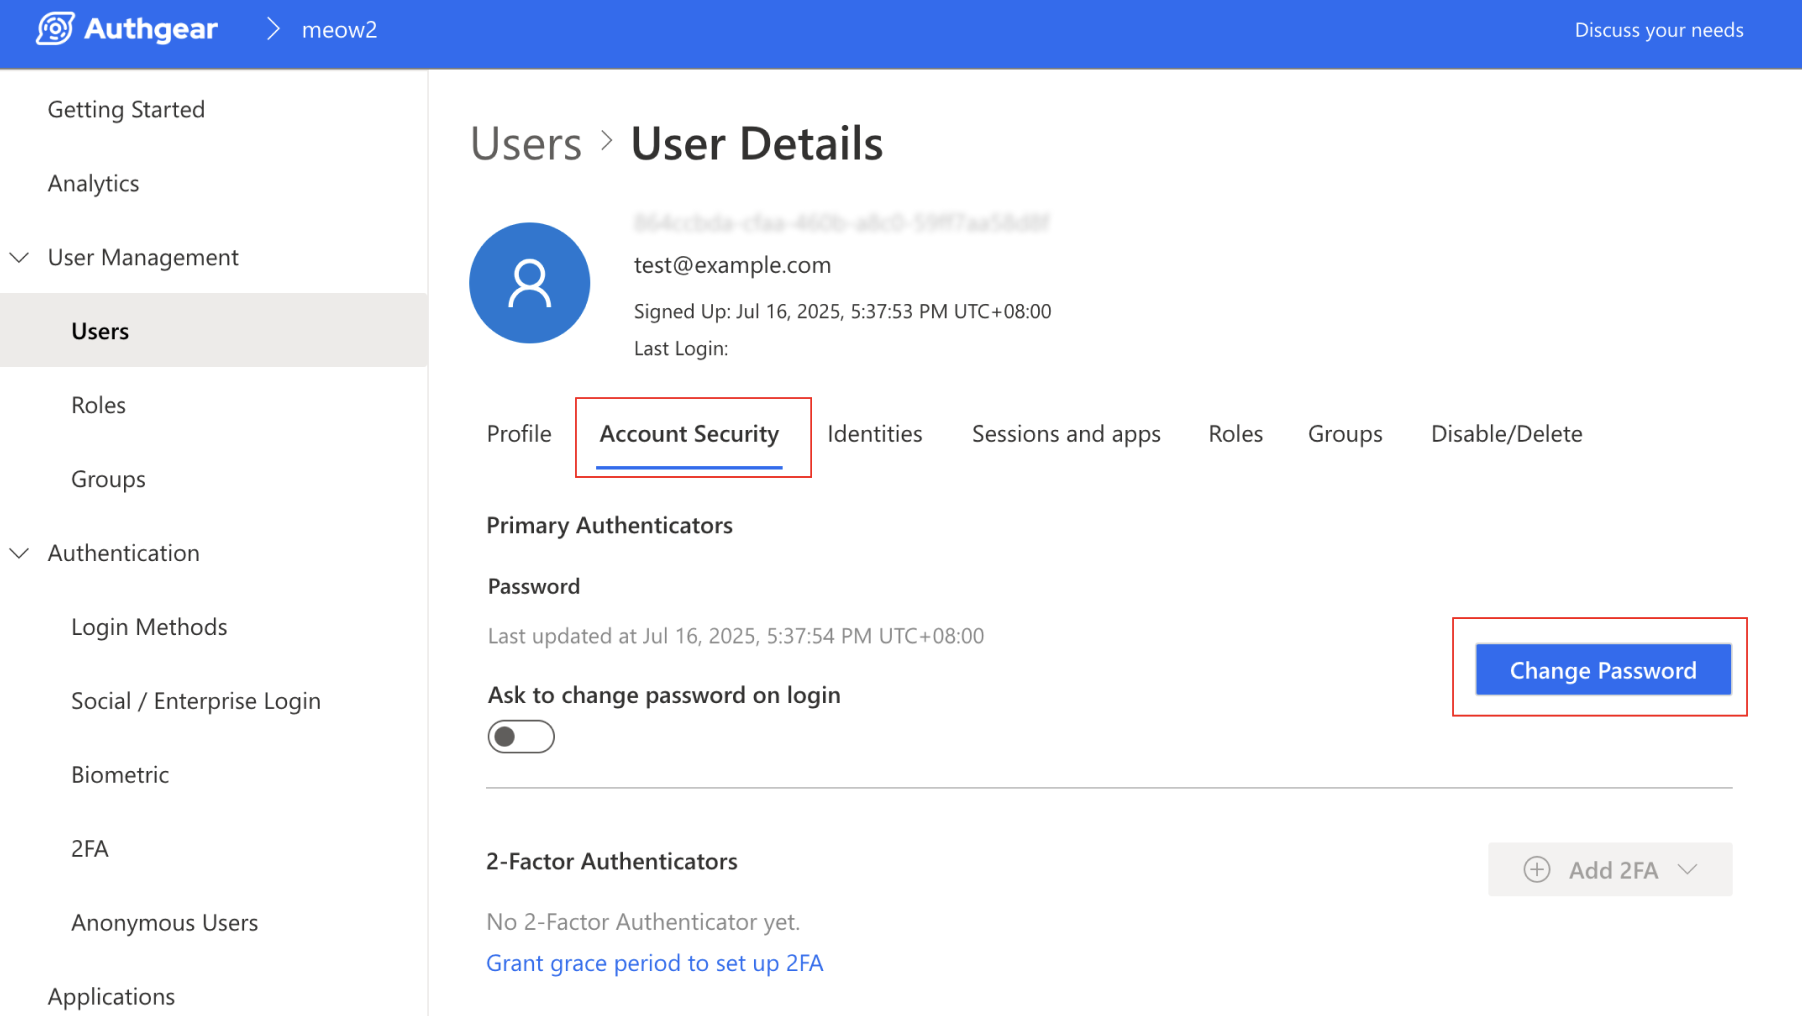The height and width of the screenshot is (1016, 1802).
Task: Toggle Ask to change password on login
Action: click(x=520, y=737)
